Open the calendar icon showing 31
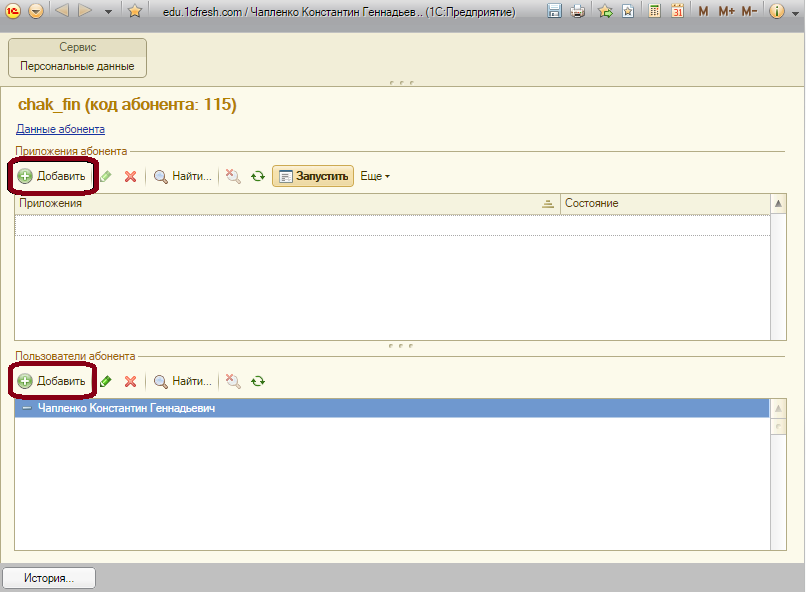Image resolution: width=806 pixels, height=592 pixels. 677,11
